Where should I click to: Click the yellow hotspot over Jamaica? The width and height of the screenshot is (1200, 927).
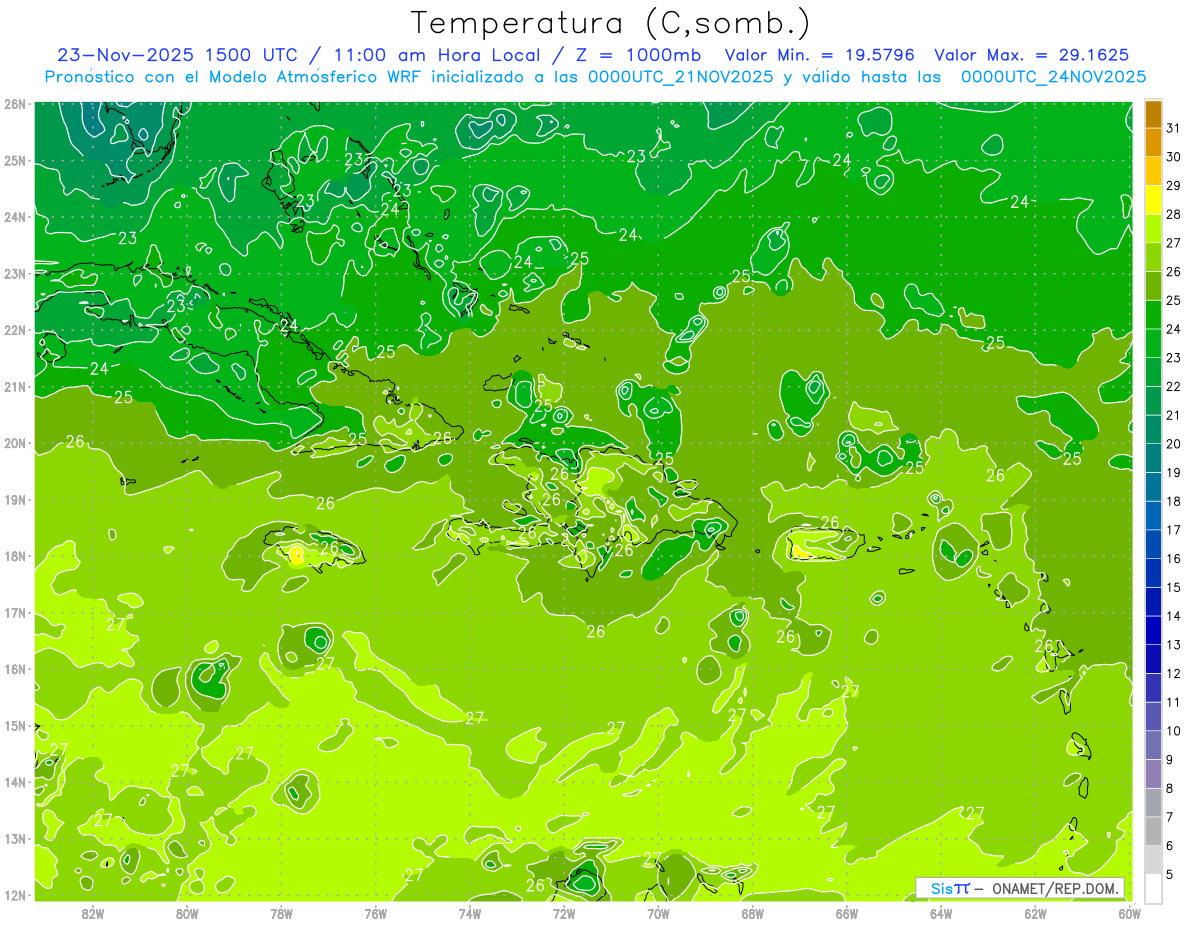point(296,555)
